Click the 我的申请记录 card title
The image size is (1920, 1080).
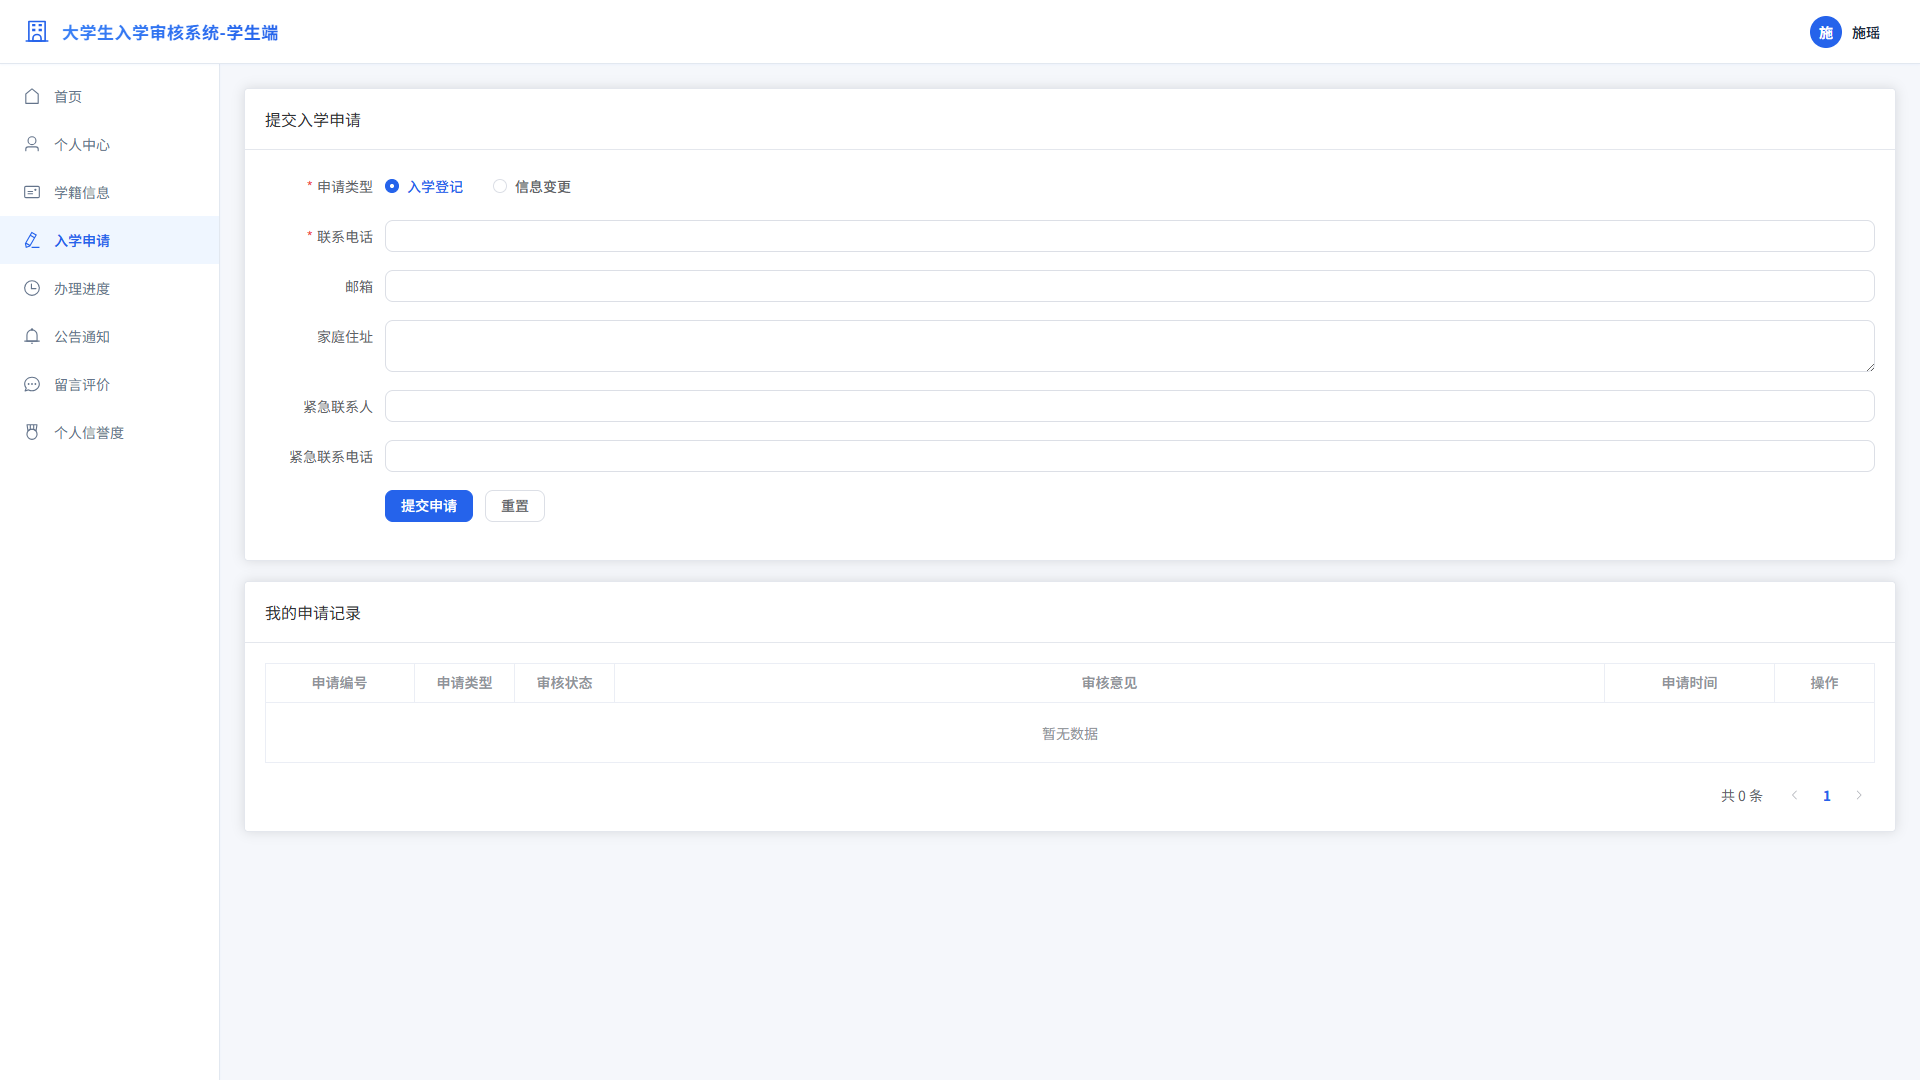click(313, 613)
